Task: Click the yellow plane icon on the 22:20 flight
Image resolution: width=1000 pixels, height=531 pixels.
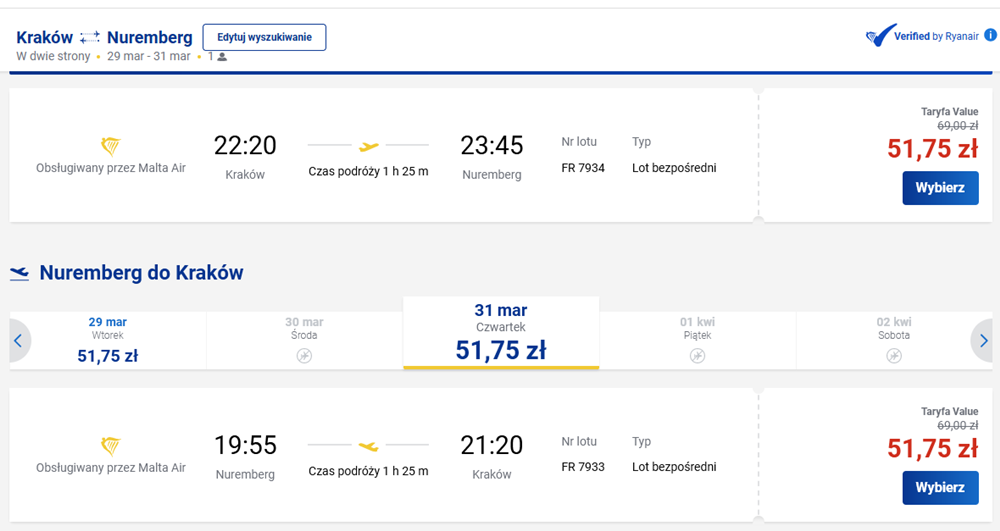Action: pyautogui.click(x=369, y=147)
